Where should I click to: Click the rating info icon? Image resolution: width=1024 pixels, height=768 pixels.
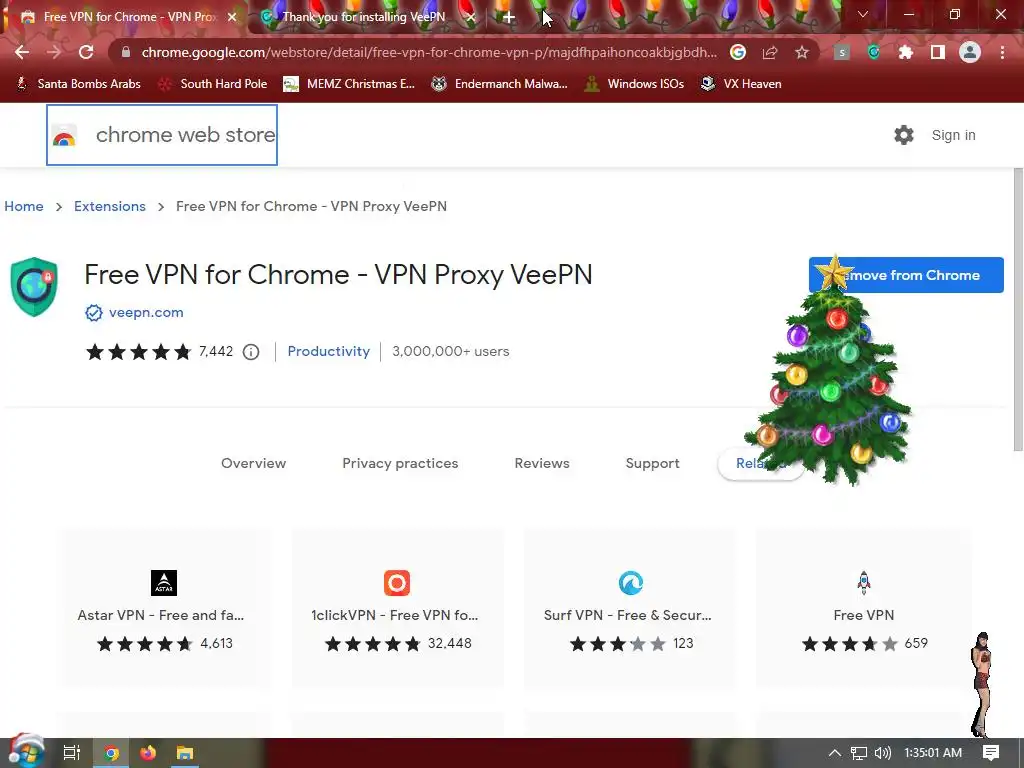click(x=251, y=352)
